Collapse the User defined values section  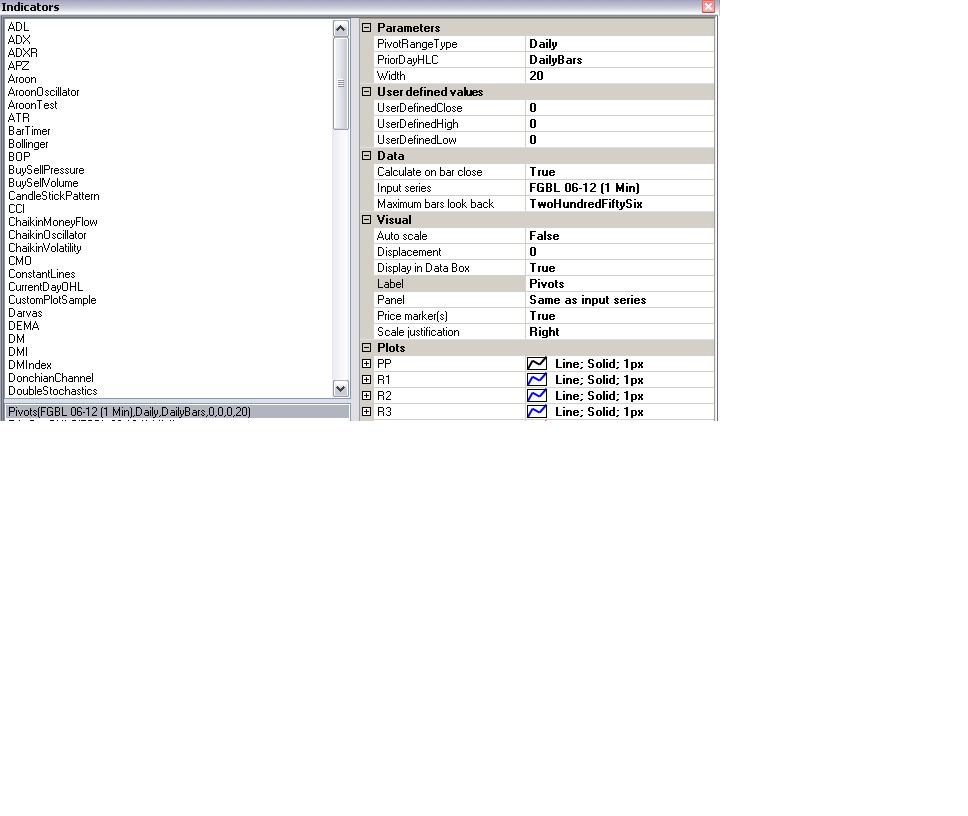(x=367, y=91)
